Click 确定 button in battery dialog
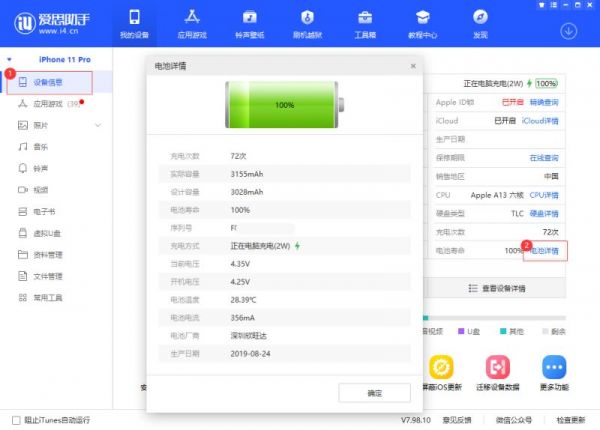600x430 pixels. [374, 392]
